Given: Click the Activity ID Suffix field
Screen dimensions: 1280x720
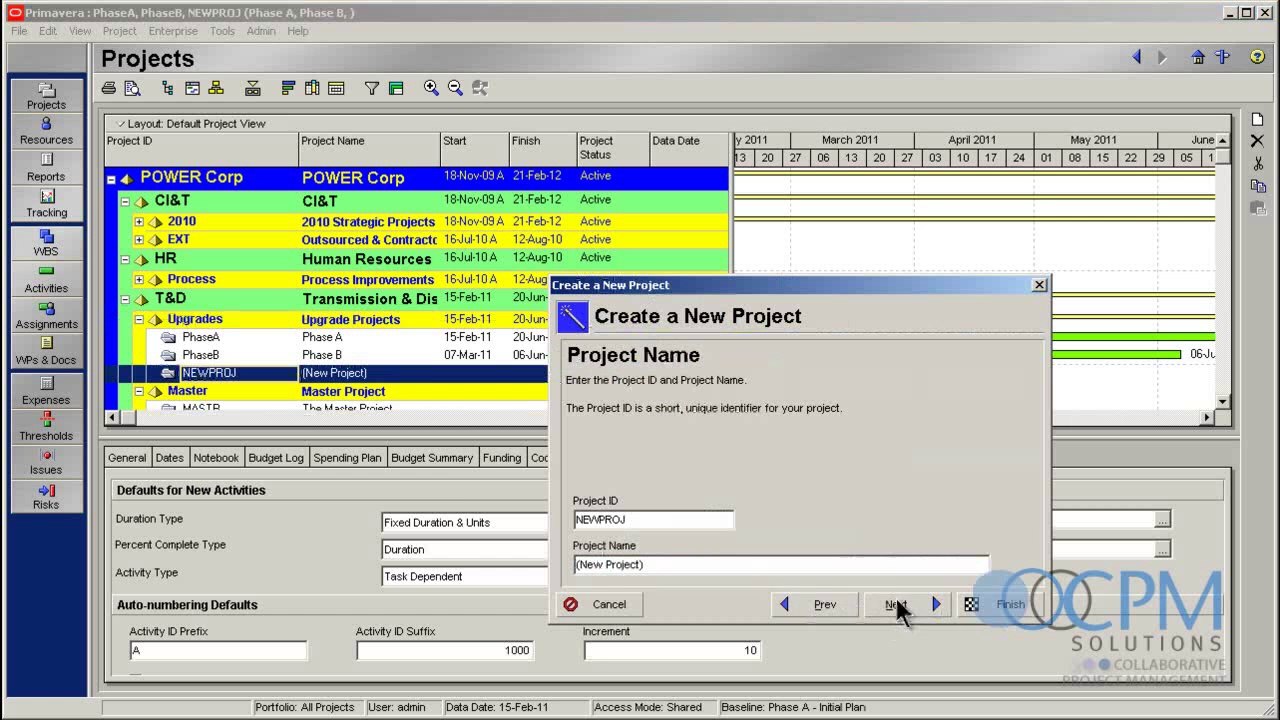Looking at the screenshot, I should (445, 650).
